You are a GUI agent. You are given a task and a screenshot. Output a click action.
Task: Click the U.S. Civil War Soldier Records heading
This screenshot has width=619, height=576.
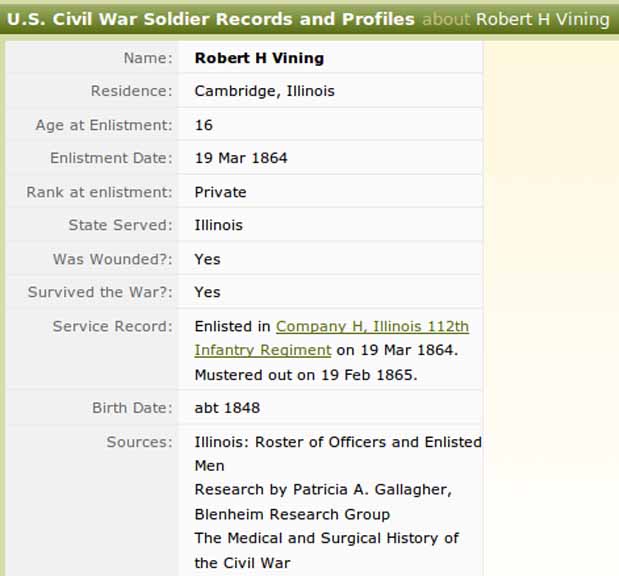click(x=210, y=19)
